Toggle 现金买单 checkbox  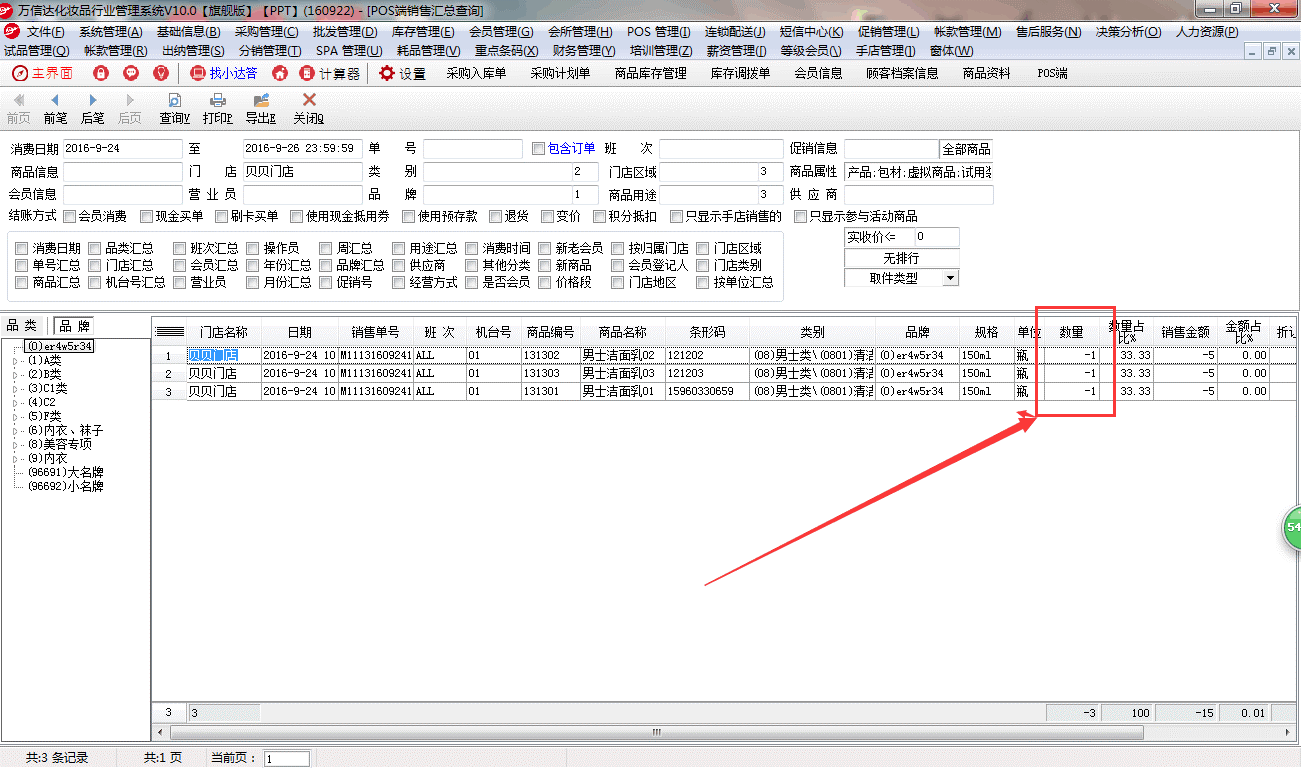tap(147, 216)
